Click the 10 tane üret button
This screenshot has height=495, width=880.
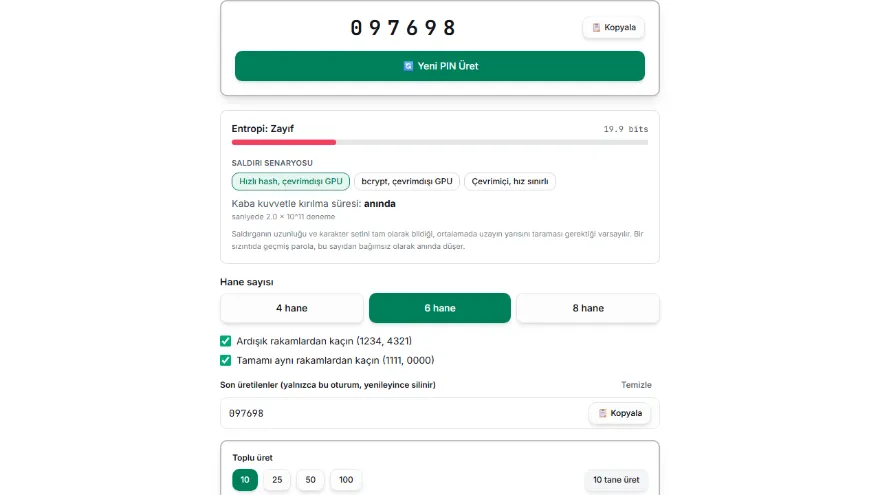[616, 480]
